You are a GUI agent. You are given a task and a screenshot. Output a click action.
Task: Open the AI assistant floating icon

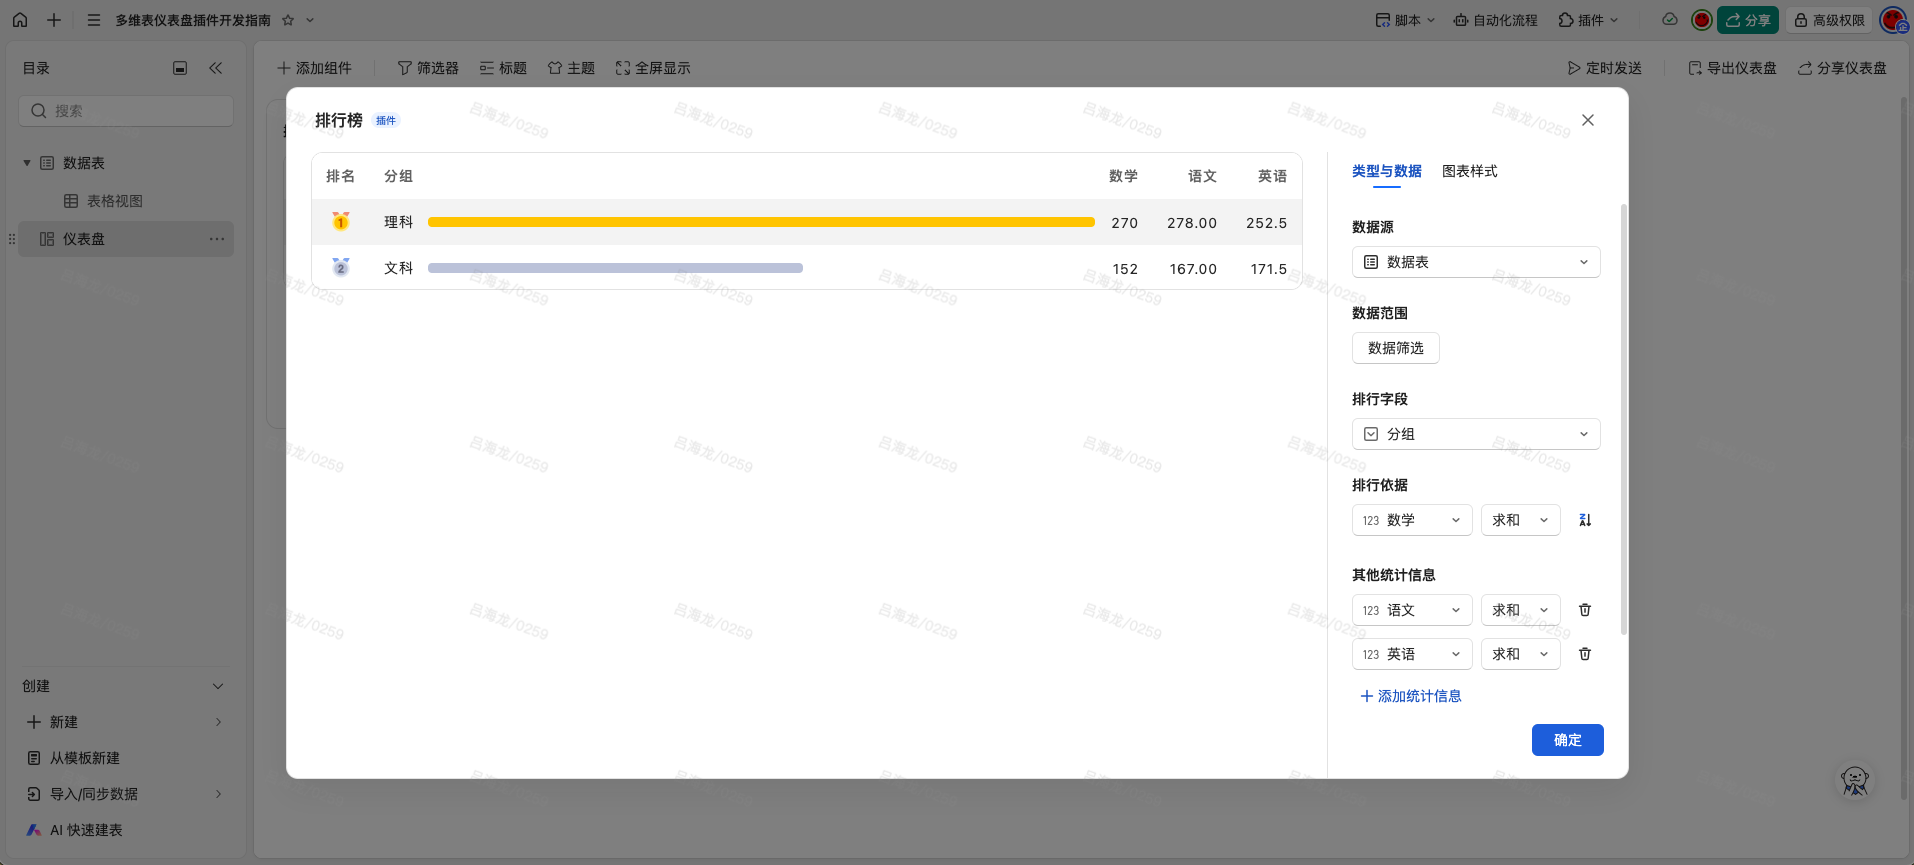pos(1854,781)
